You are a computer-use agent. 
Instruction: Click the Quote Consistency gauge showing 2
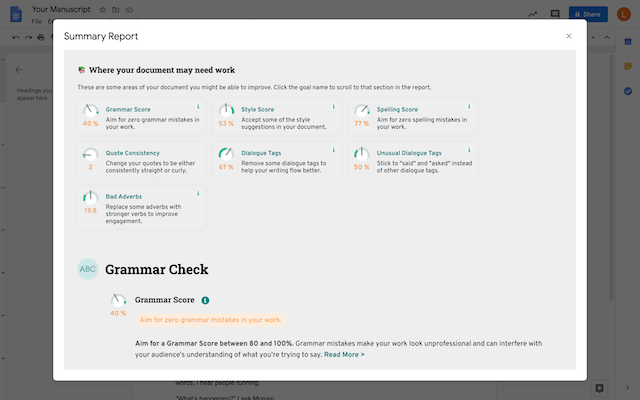pyautogui.click(x=91, y=158)
